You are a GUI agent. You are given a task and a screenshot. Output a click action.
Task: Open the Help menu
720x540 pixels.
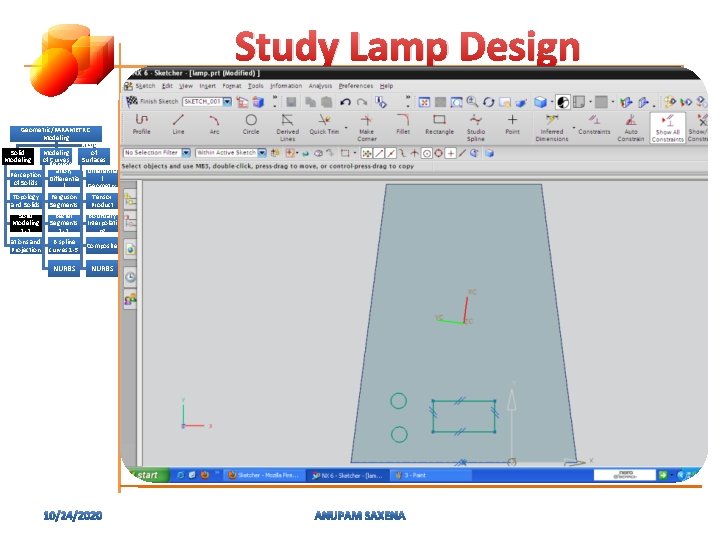pyautogui.click(x=386, y=86)
